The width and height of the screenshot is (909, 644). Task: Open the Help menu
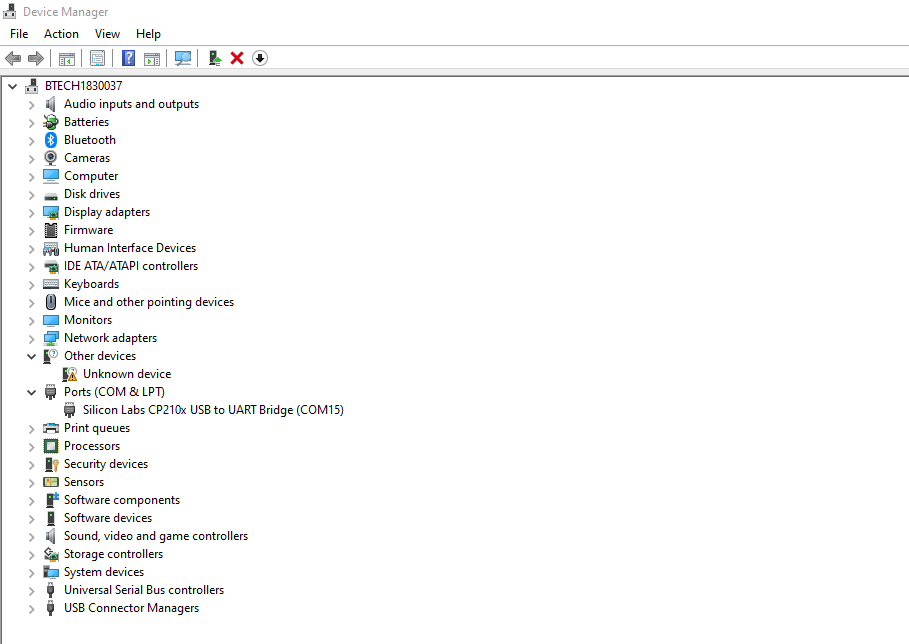(x=148, y=34)
